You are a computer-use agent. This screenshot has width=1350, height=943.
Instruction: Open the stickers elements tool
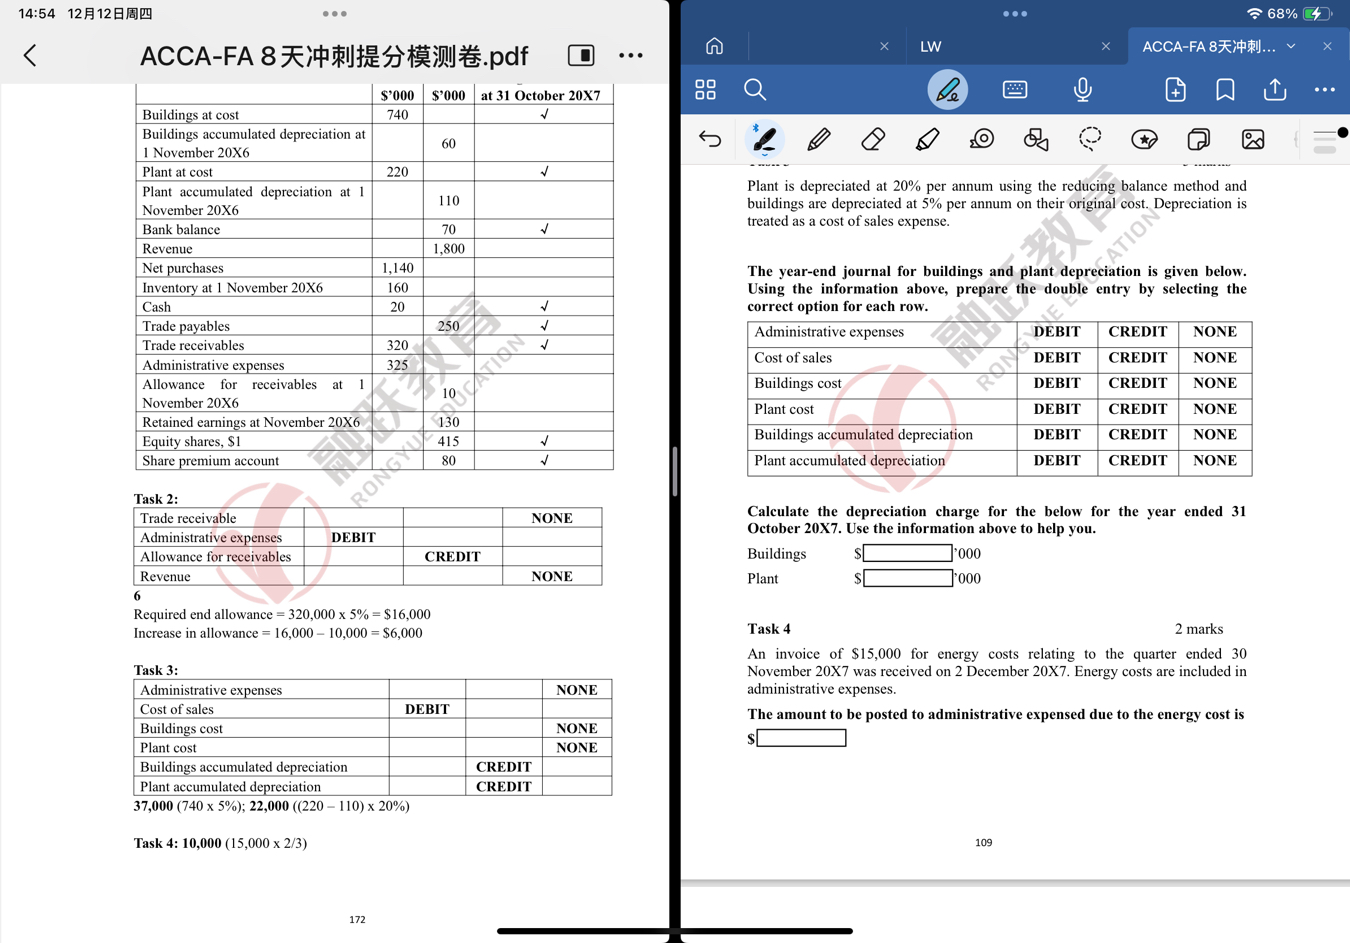[1144, 139]
